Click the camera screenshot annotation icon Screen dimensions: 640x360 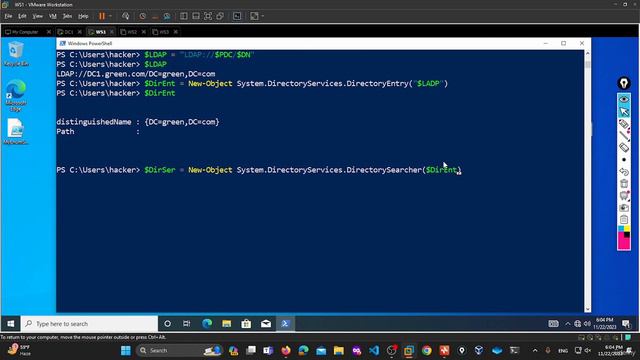tap(624, 208)
